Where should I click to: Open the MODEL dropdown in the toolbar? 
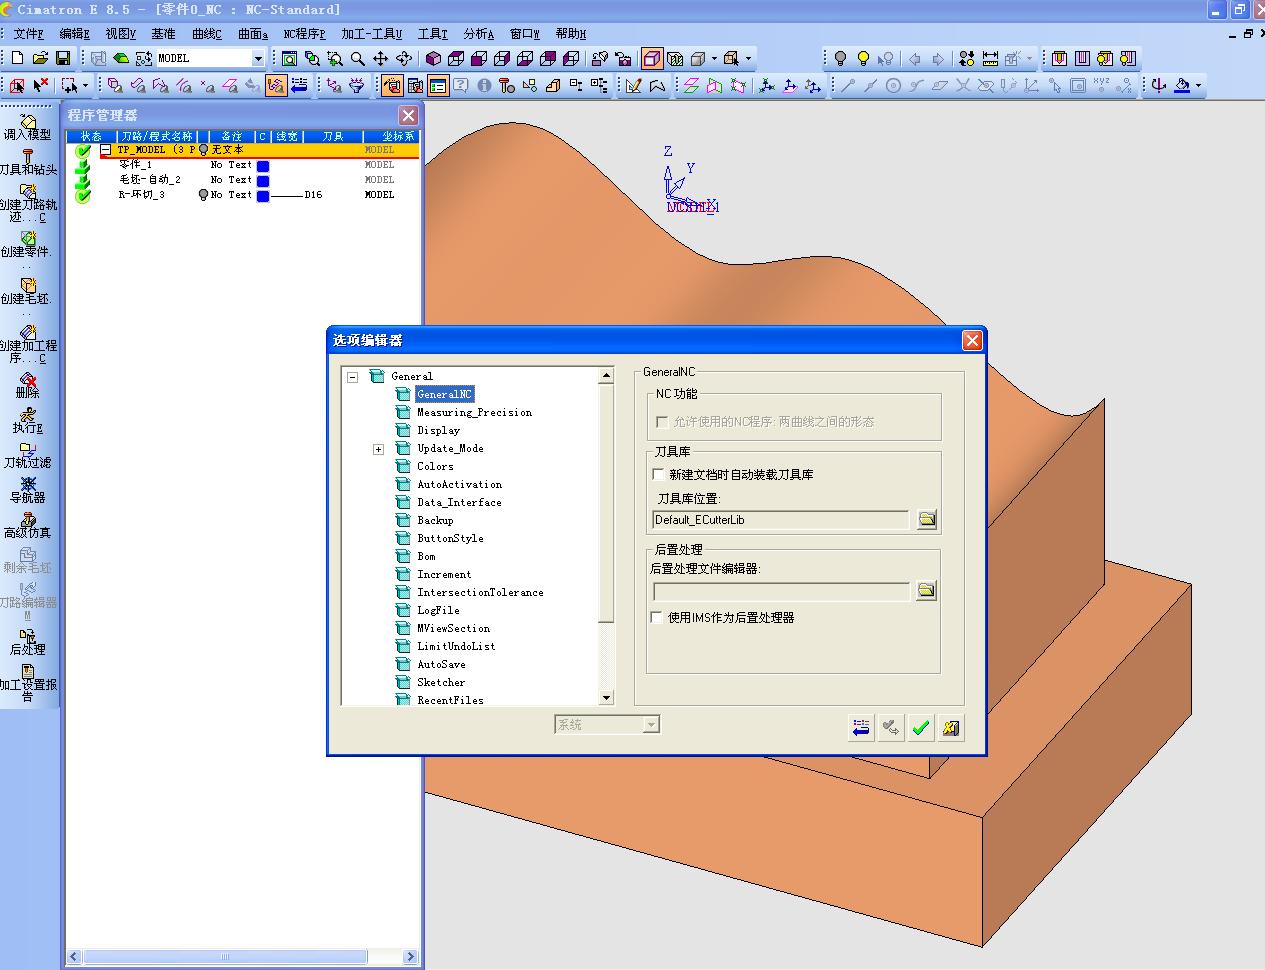tap(257, 58)
